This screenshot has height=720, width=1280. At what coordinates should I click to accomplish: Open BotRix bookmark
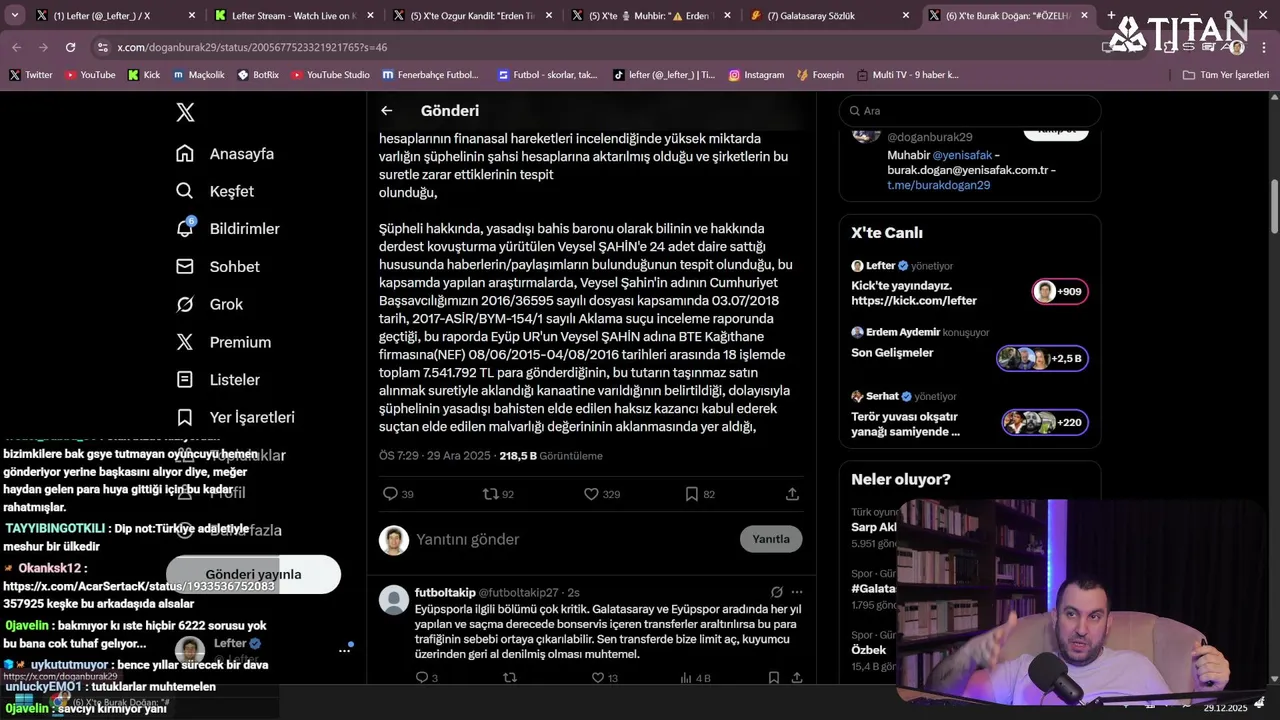point(258,75)
